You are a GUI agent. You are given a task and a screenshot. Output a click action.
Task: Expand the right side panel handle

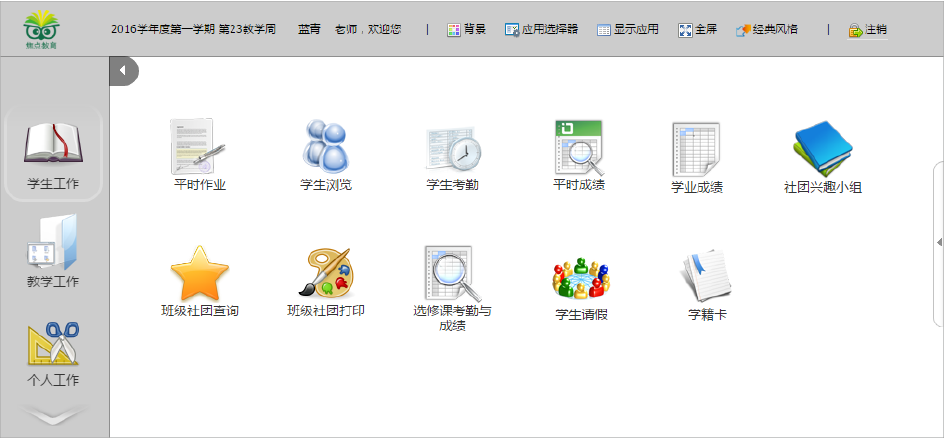[938, 242]
